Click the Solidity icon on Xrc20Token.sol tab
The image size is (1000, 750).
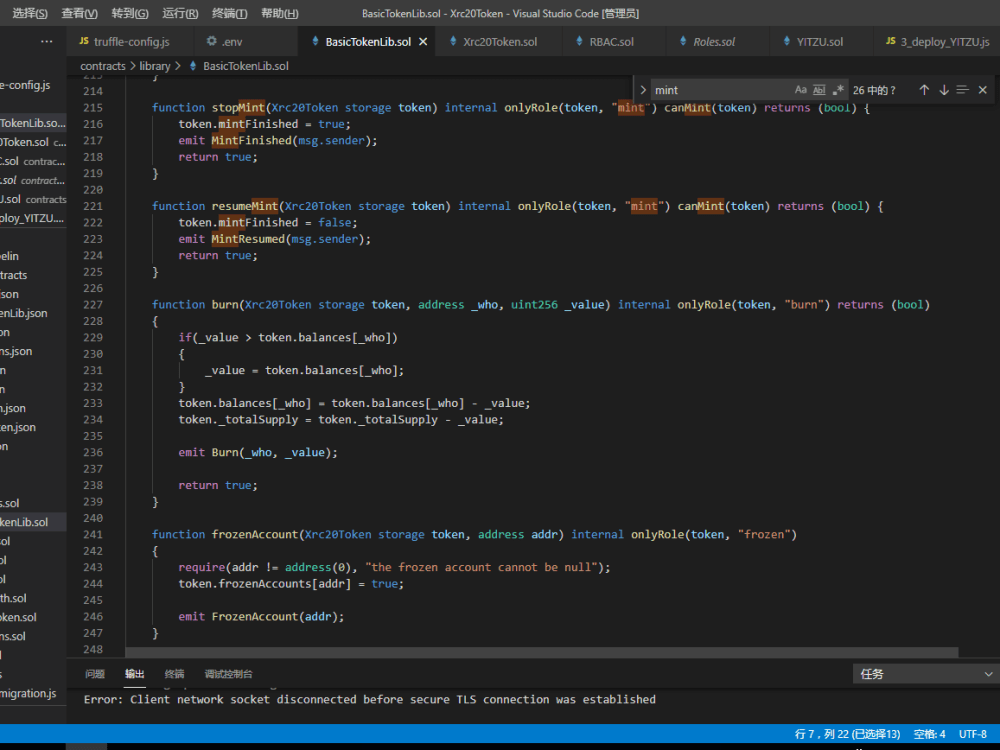pos(453,41)
